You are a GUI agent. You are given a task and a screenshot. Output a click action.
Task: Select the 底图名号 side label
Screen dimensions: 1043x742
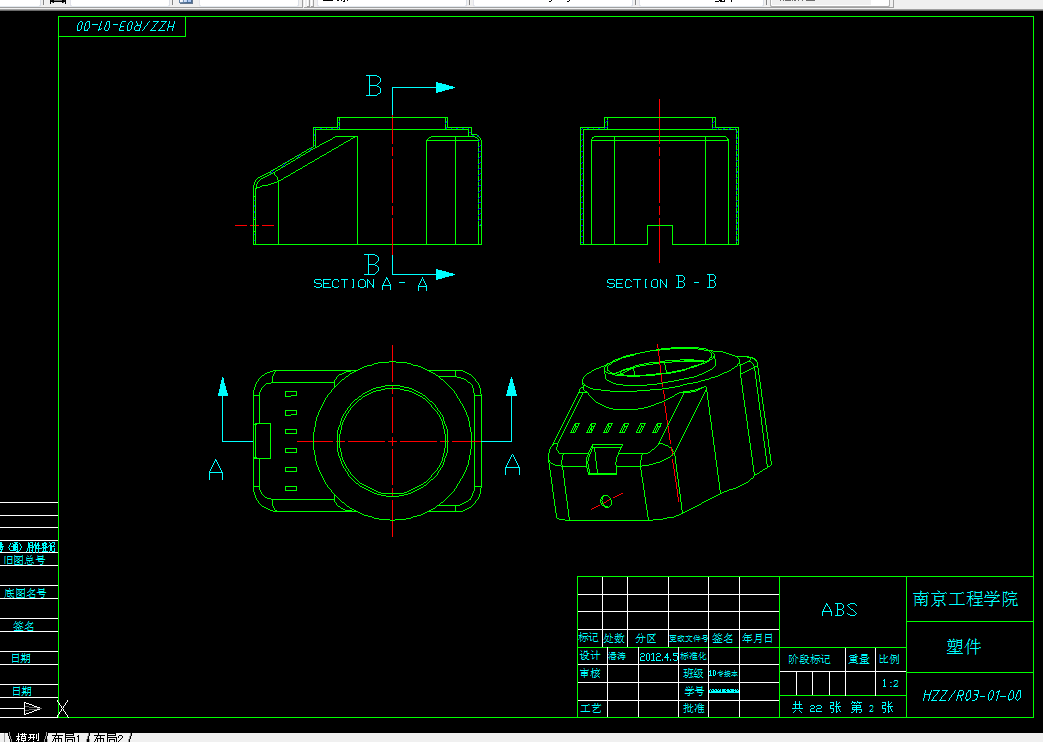(25, 593)
